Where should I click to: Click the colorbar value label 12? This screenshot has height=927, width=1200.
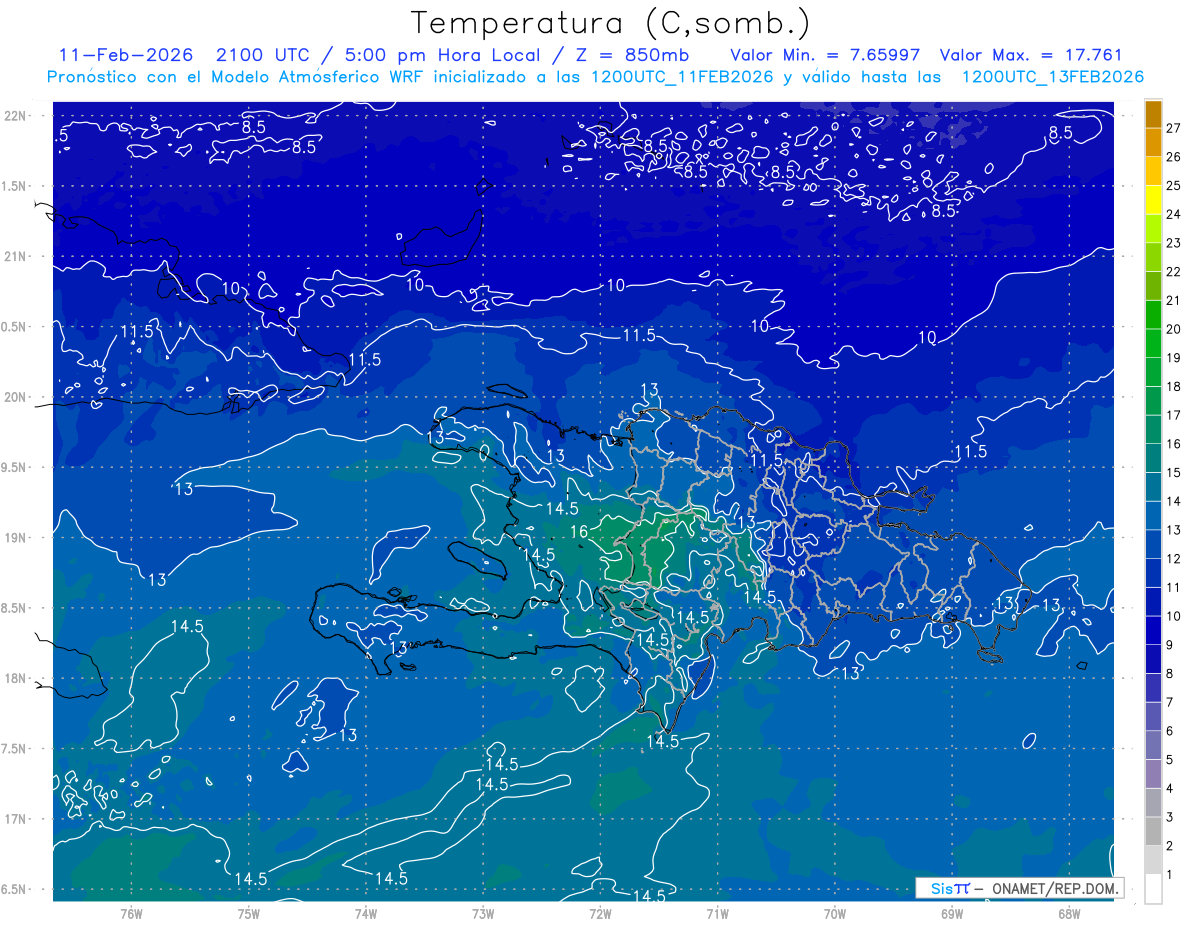1173,558
